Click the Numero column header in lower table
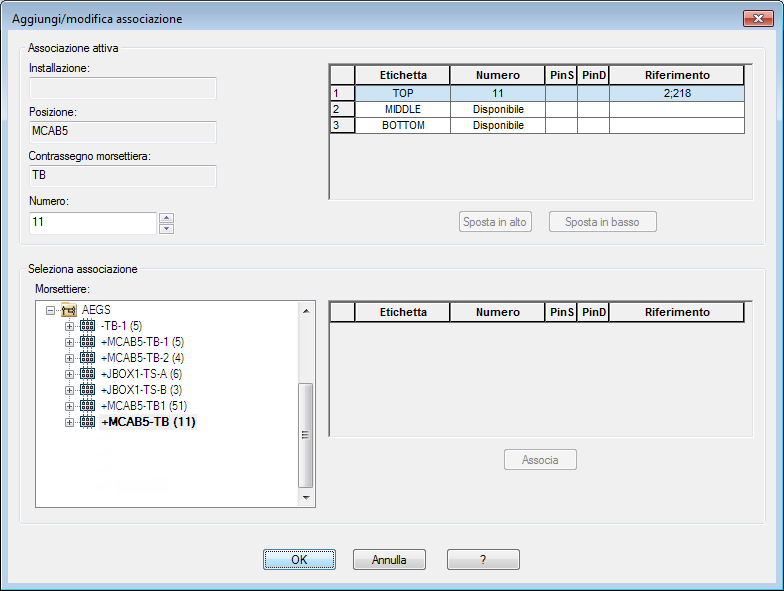 (x=498, y=312)
